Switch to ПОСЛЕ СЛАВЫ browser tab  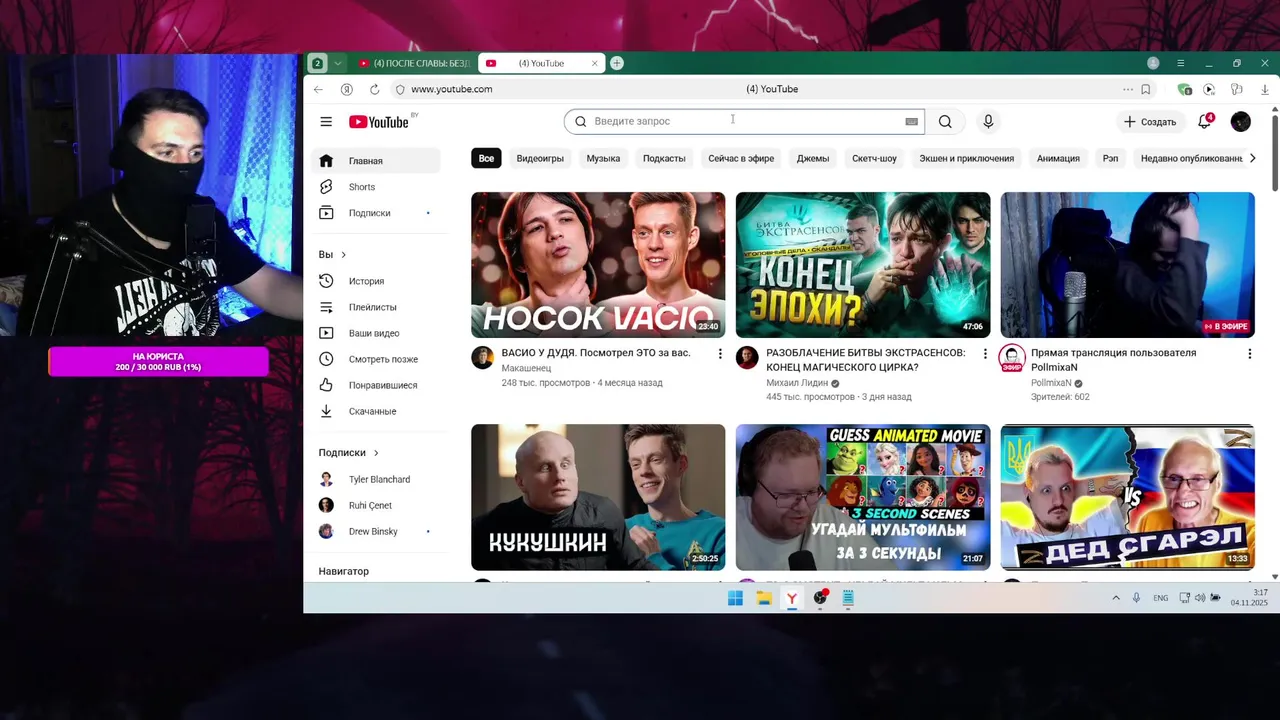415,63
